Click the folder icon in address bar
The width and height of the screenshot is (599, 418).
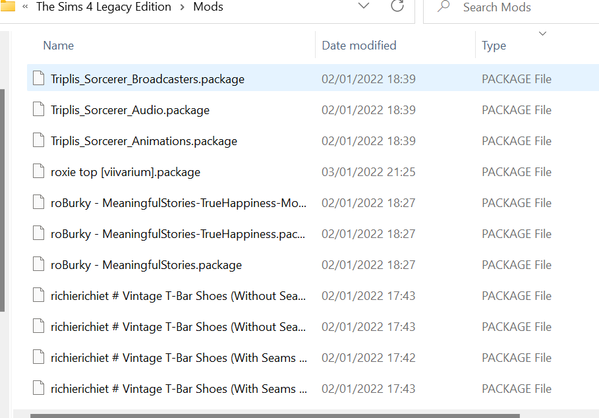coord(7,6)
